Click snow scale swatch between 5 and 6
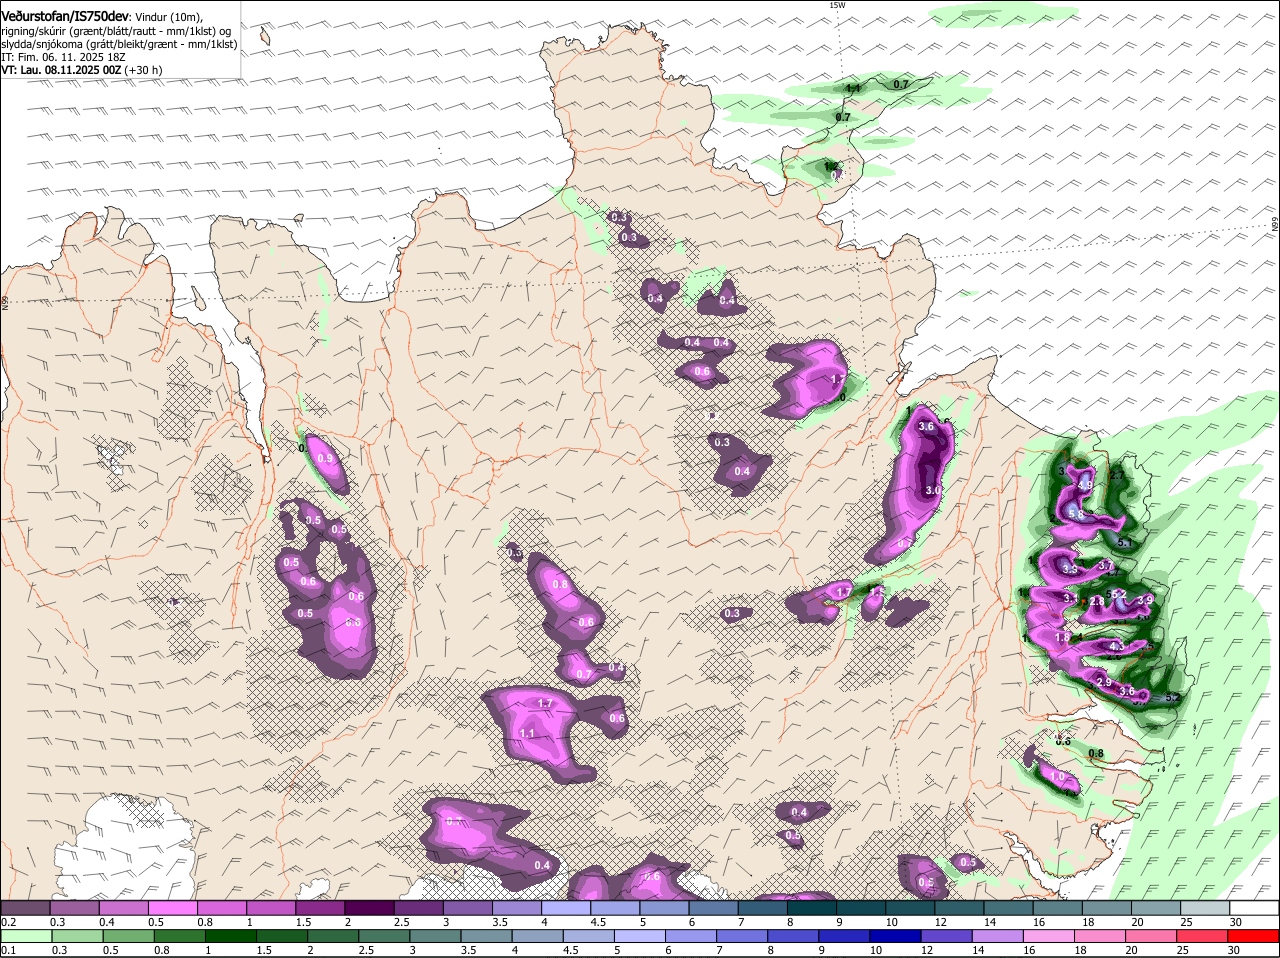1280x958 pixels. pos(663,907)
